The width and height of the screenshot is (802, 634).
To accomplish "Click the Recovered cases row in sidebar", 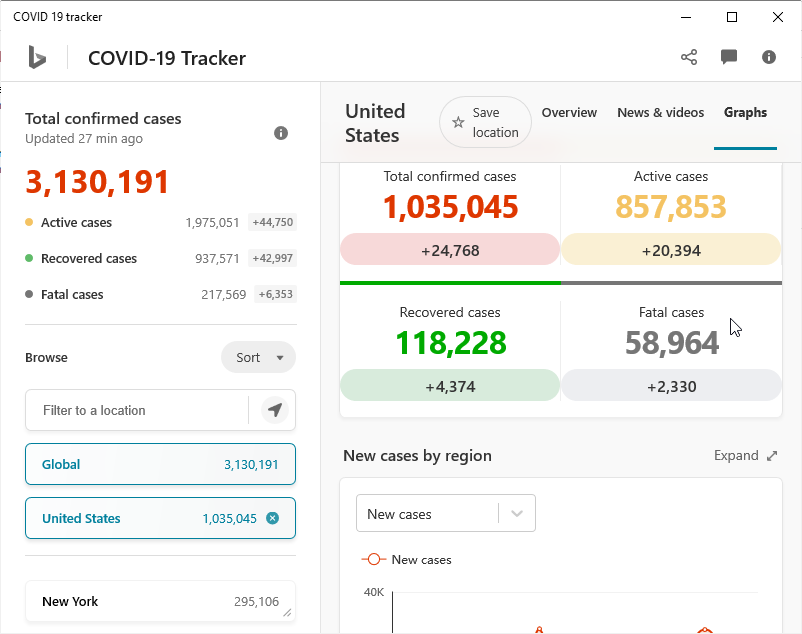I will [x=161, y=258].
